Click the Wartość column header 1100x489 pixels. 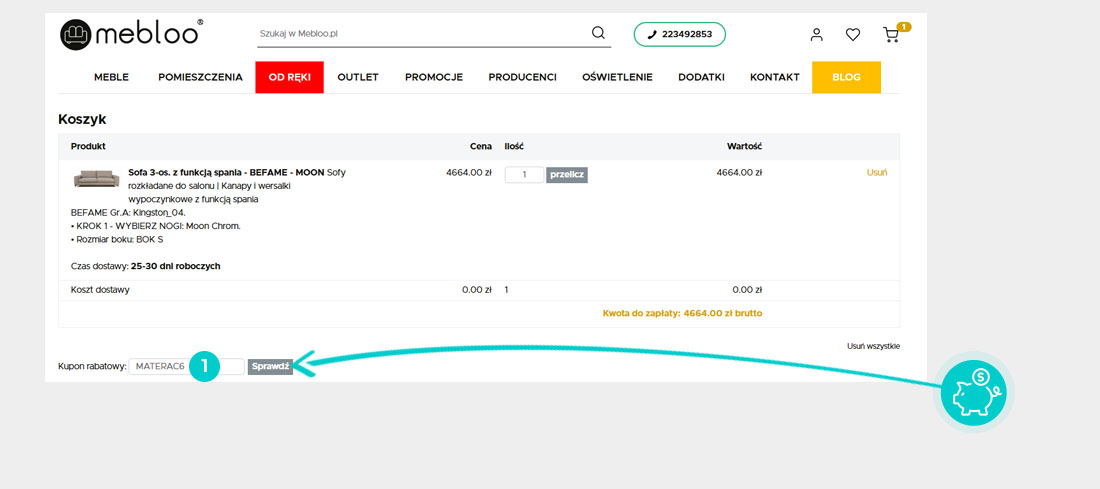(744, 147)
